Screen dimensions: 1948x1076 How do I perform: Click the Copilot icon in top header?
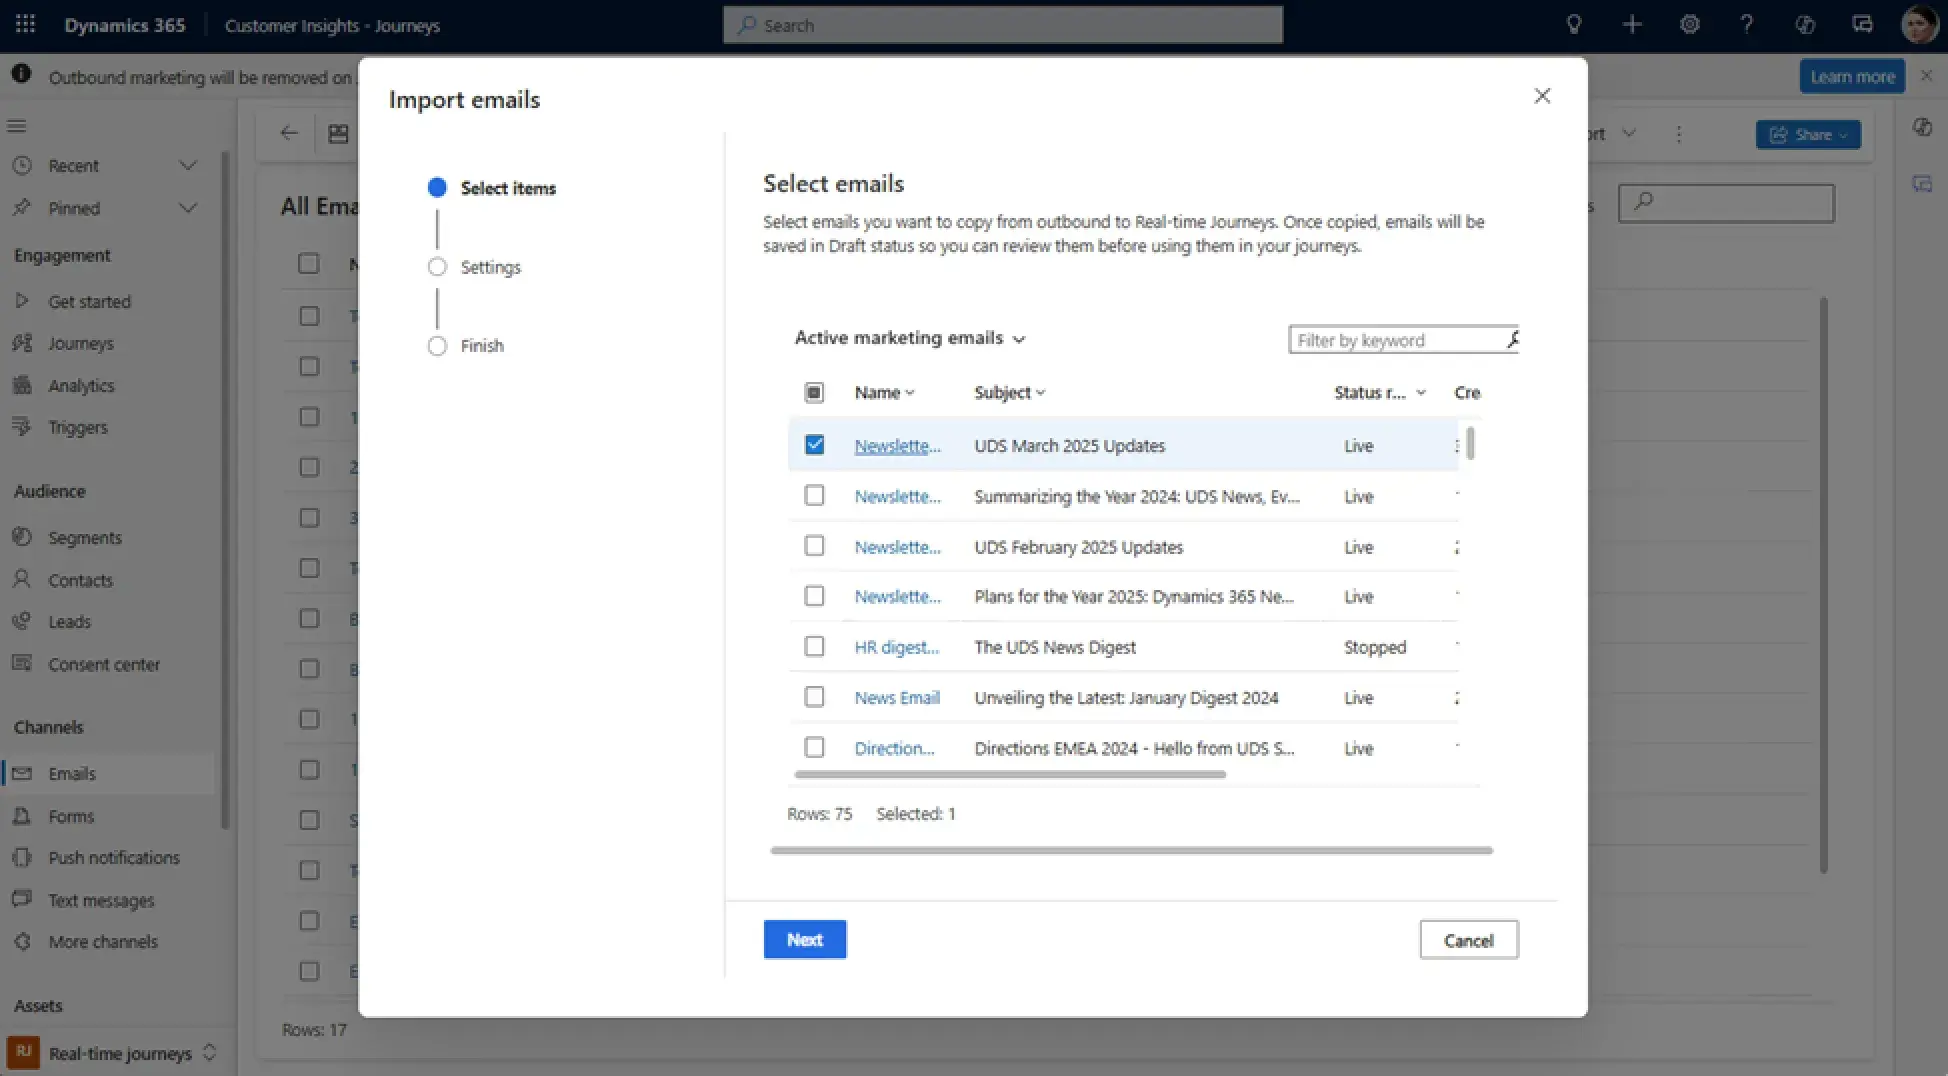(1804, 25)
